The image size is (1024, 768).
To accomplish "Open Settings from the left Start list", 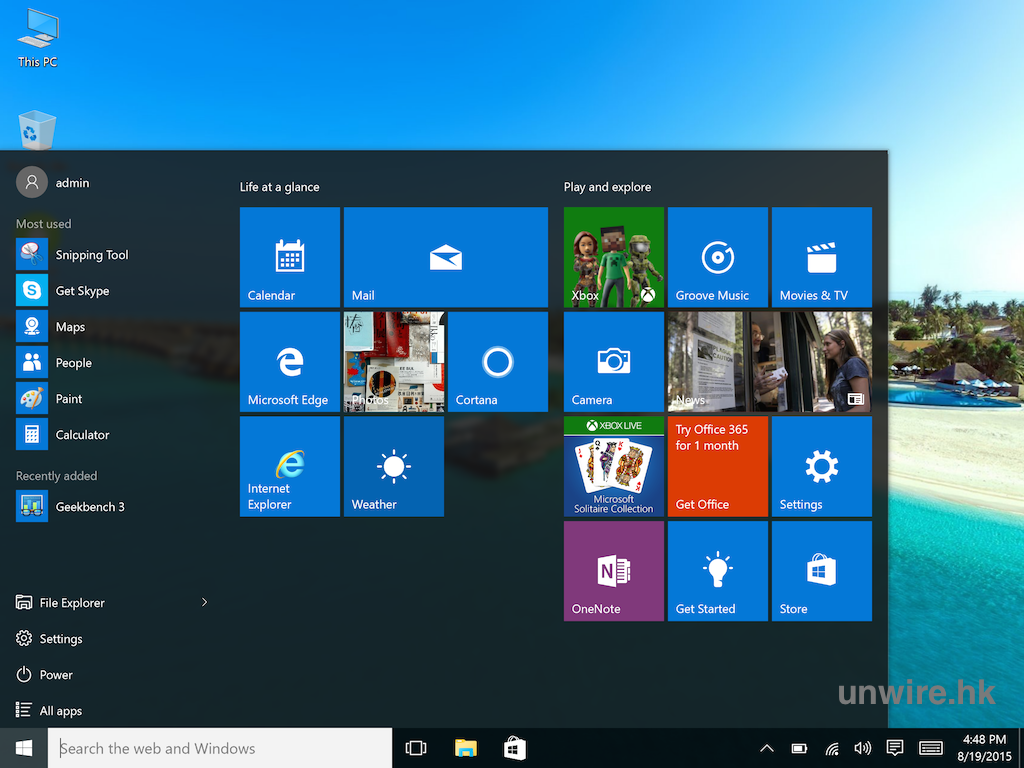I will coord(60,639).
